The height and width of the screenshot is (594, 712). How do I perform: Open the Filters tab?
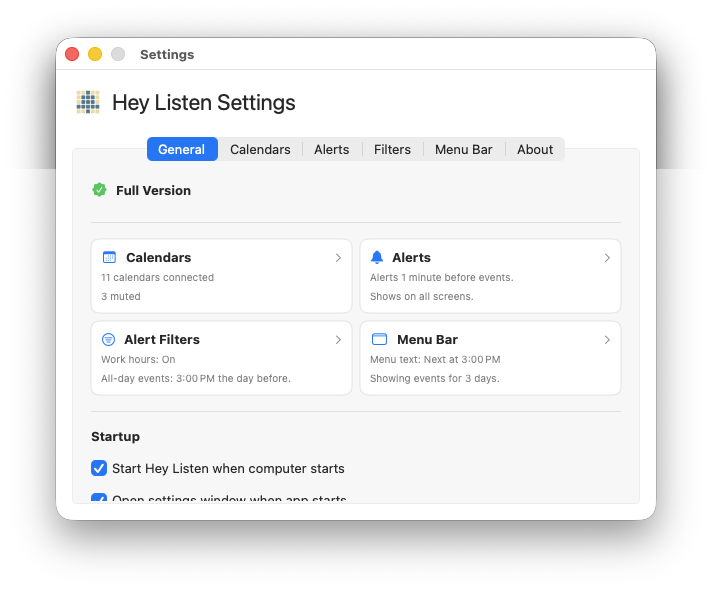click(x=392, y=149)
